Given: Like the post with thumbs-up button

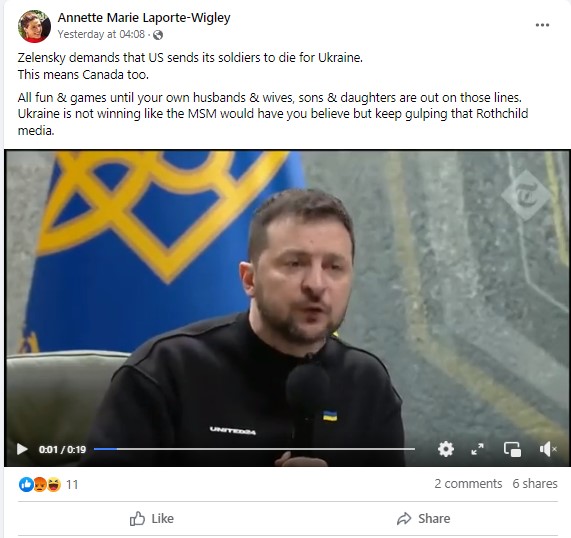Looking at the screenshot, I should tap(152, 518).
